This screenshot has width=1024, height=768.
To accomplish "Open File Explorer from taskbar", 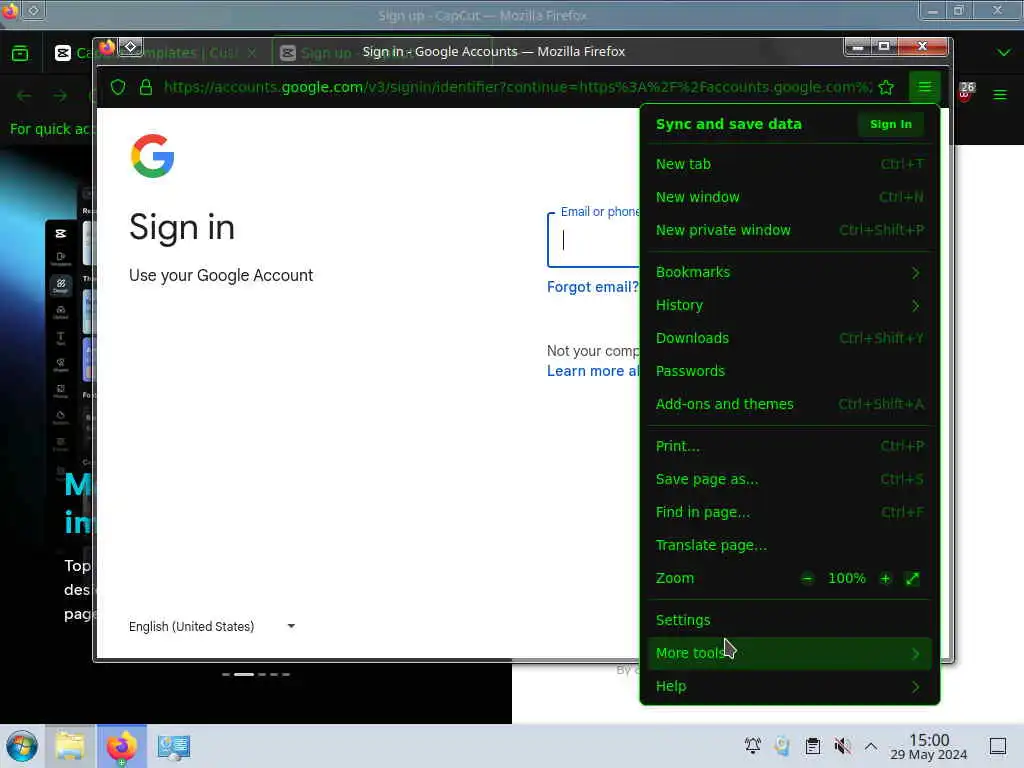I will (70, 746).
